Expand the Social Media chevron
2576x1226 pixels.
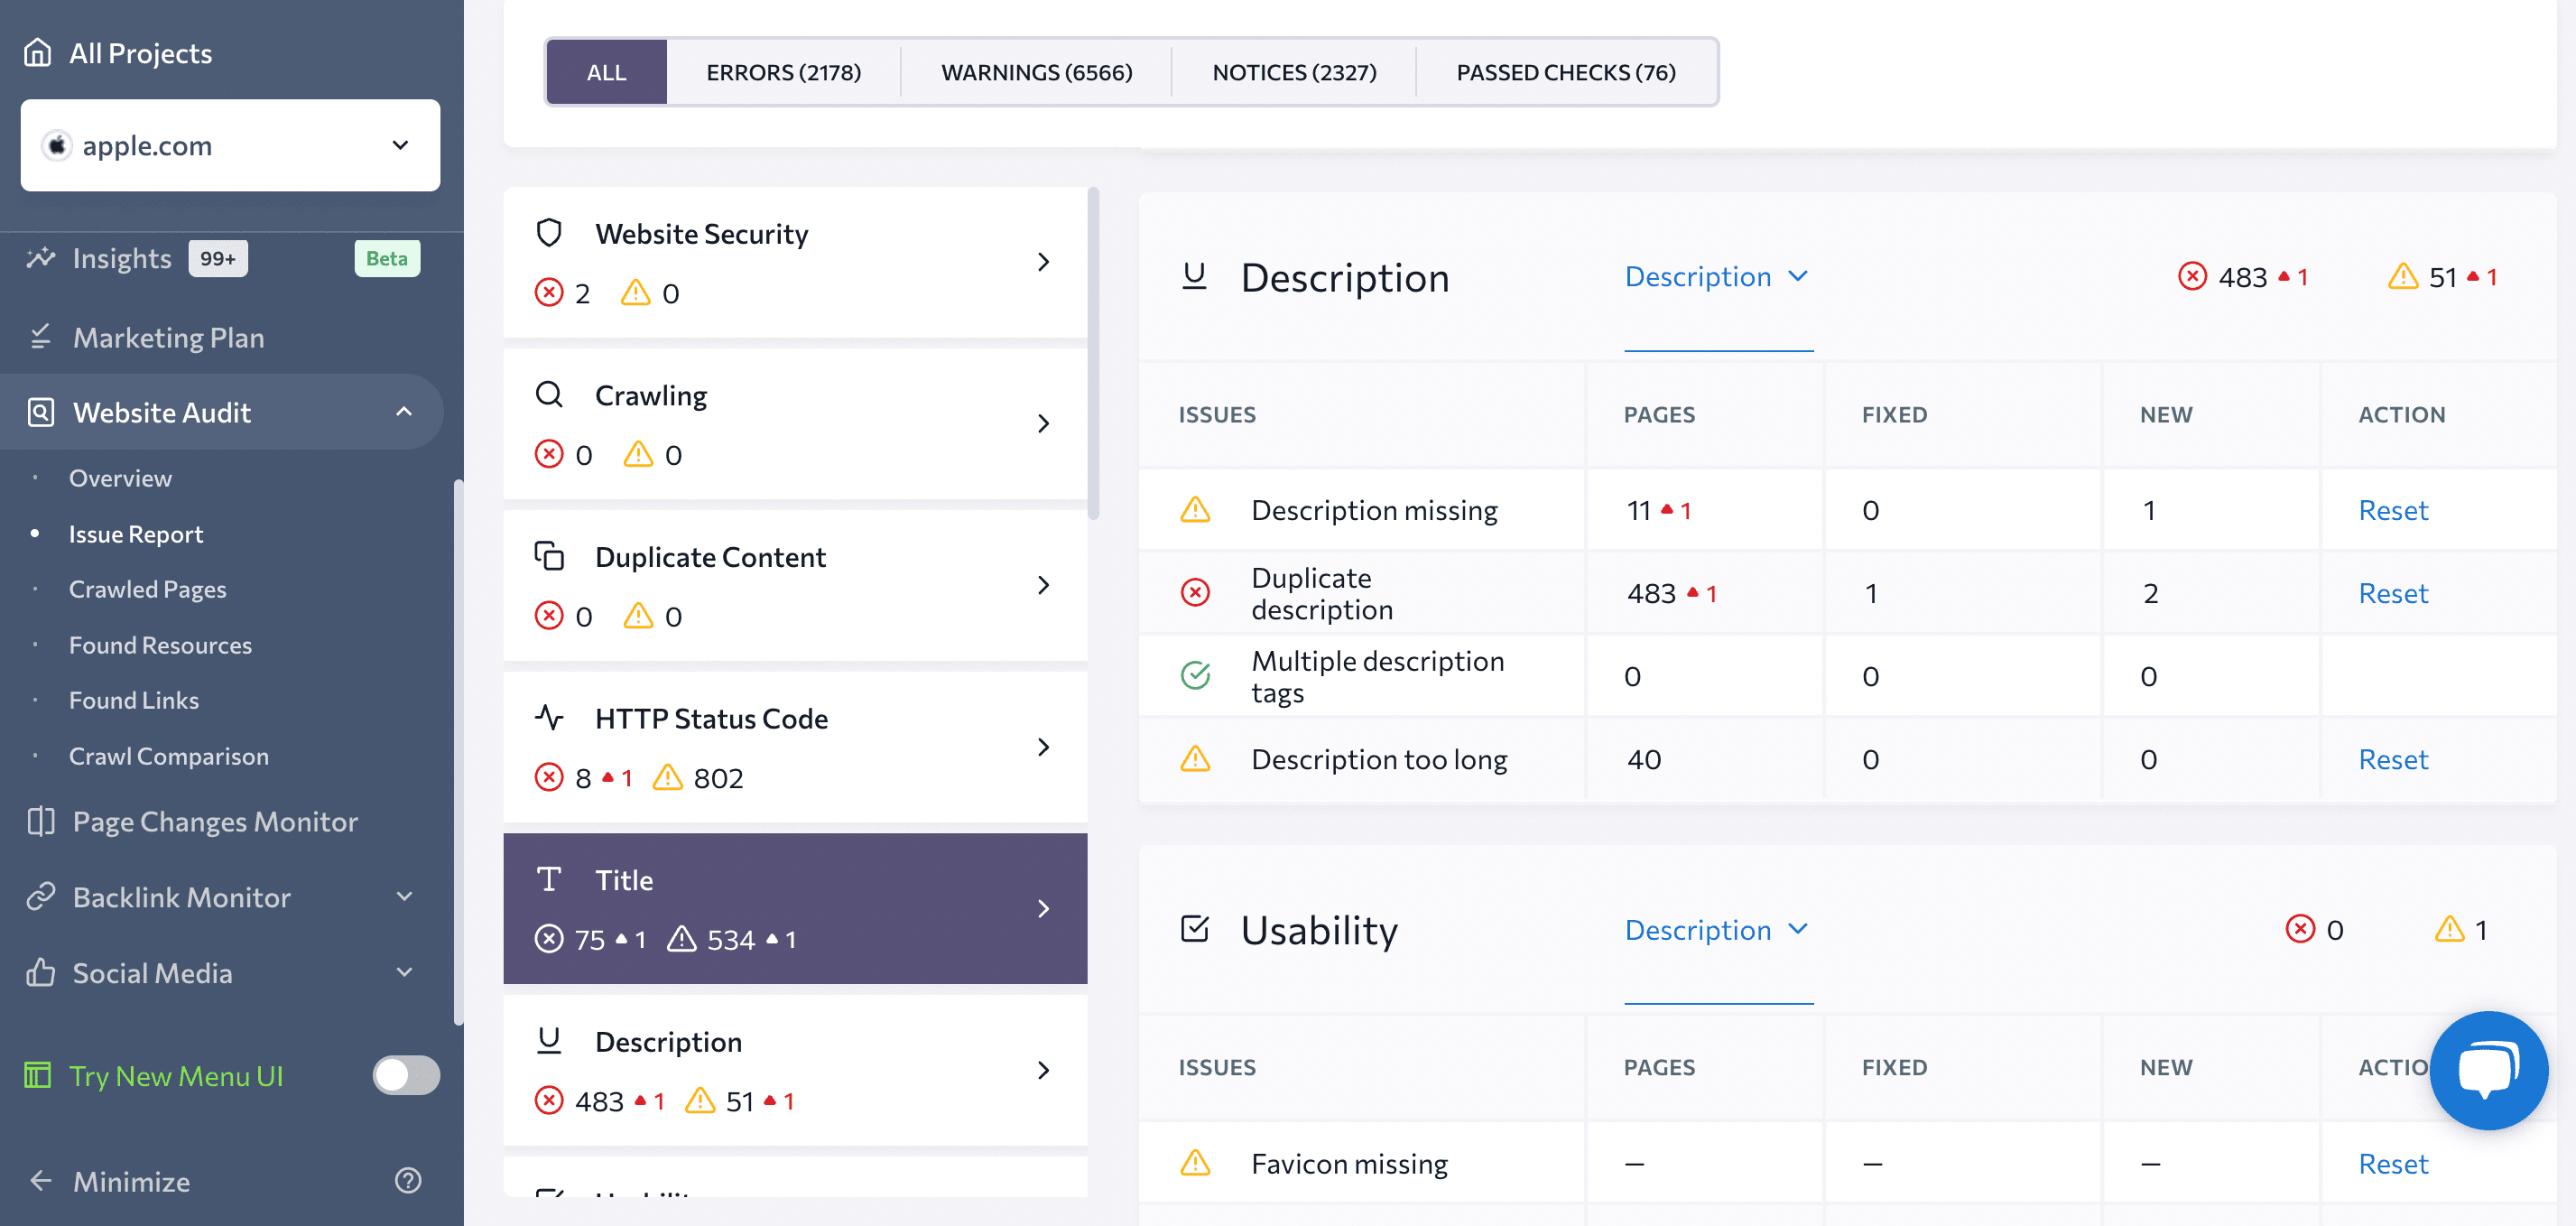coord(404,972)
